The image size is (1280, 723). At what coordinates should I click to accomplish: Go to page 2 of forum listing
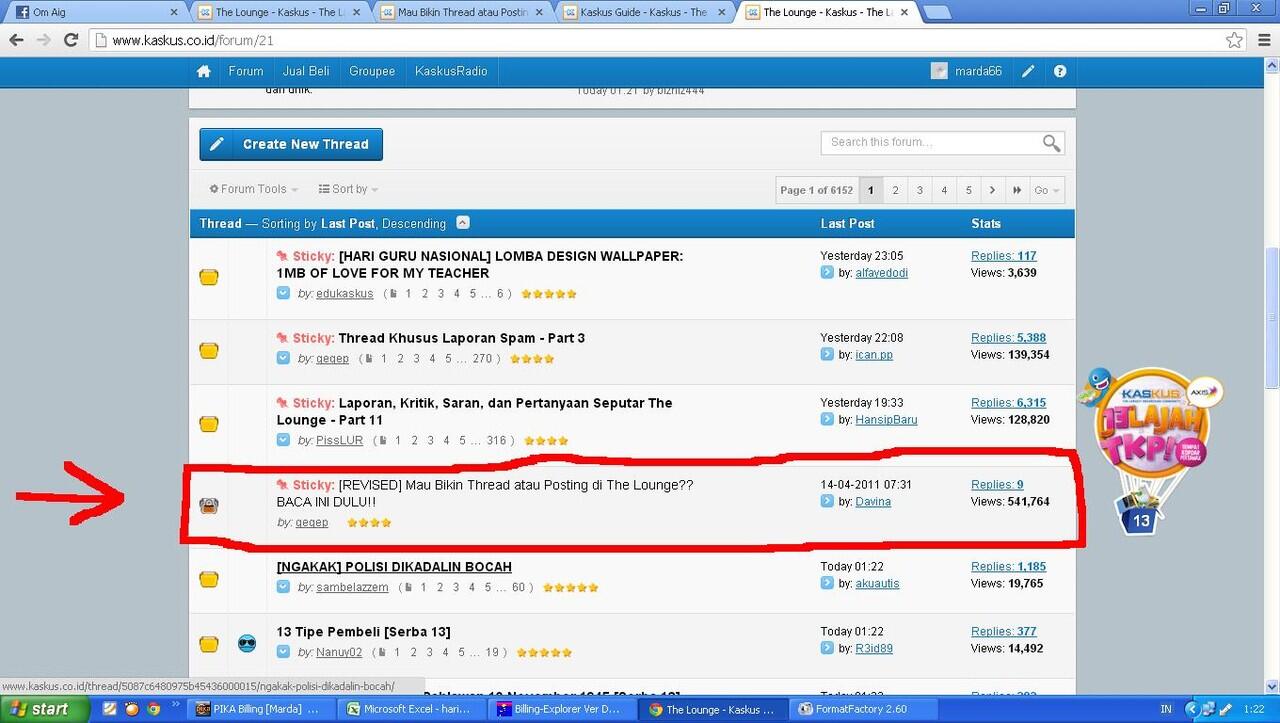coord(895,190)
